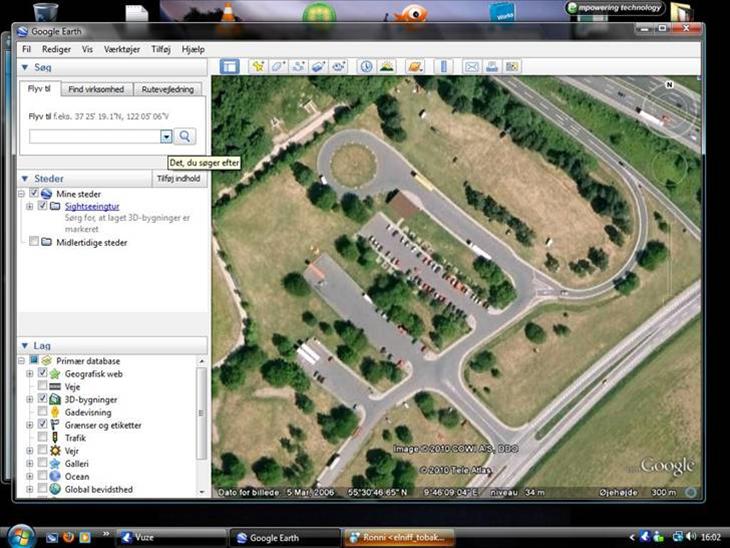Toggle the sidebar panel toolbar icon

pyautogui.click(x=229, y=66)
